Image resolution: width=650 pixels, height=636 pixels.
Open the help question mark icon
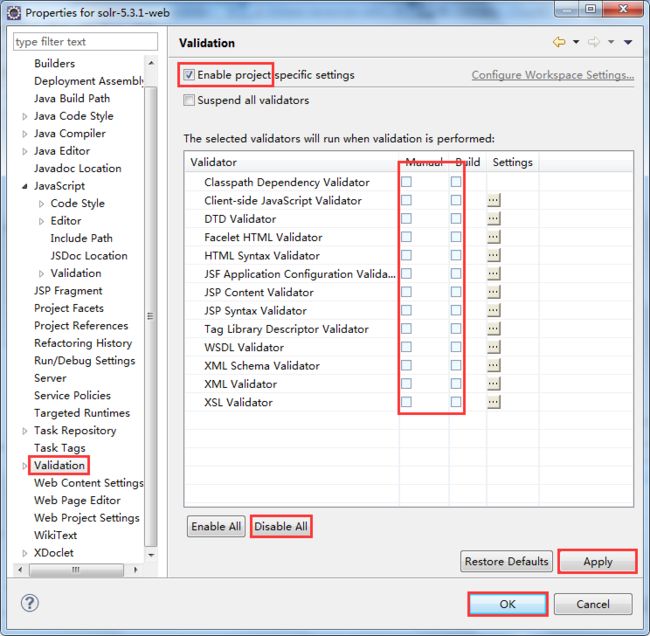30,603
